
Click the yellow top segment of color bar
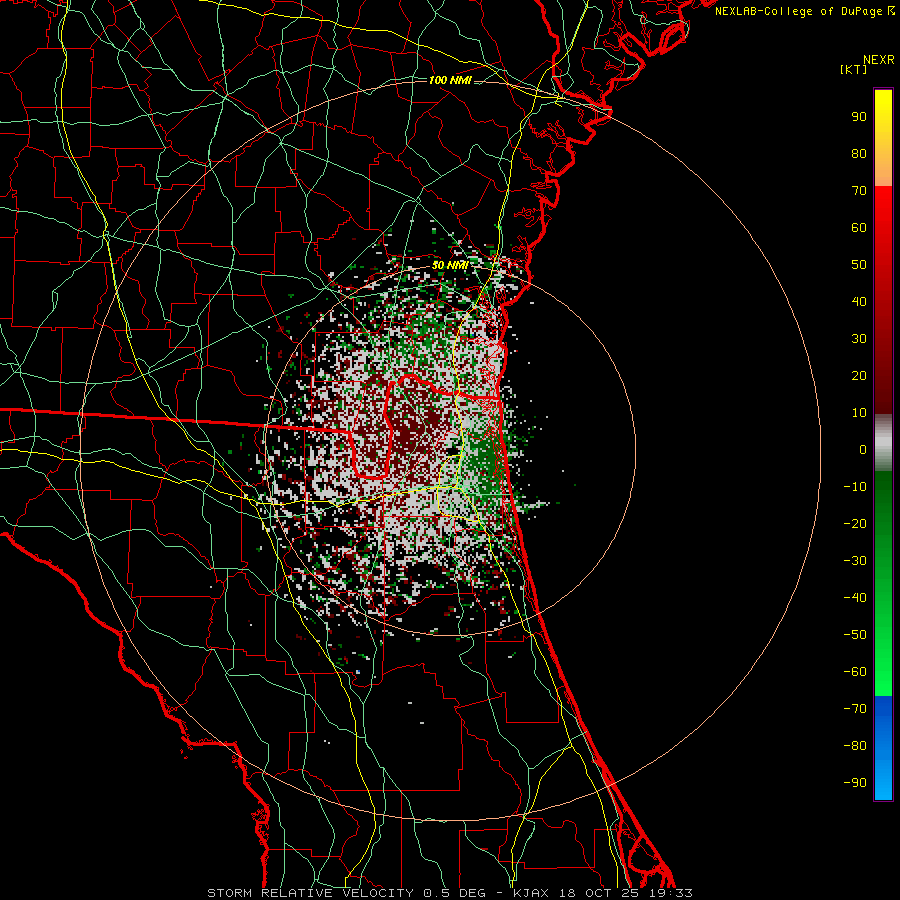[x=883, y=138]
